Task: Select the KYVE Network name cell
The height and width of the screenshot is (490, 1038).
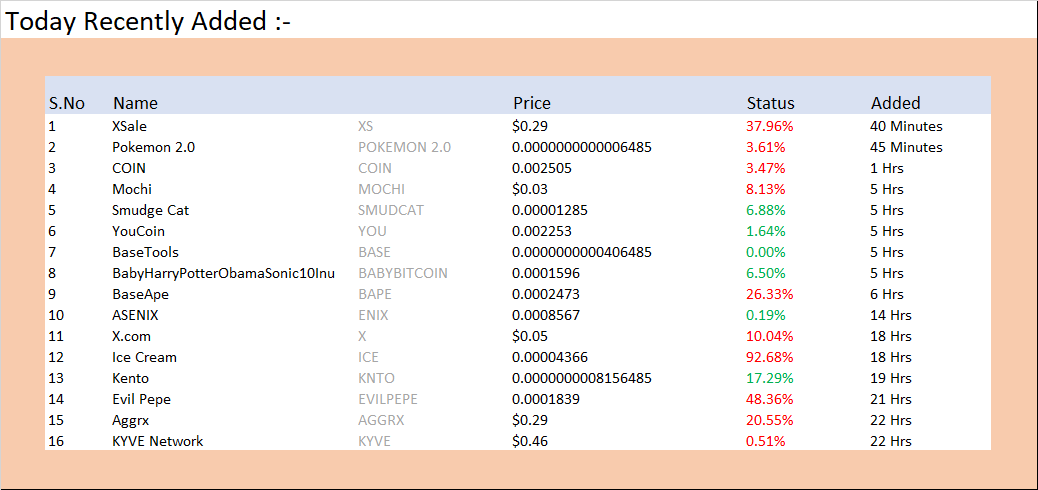Action: (158, 442)
